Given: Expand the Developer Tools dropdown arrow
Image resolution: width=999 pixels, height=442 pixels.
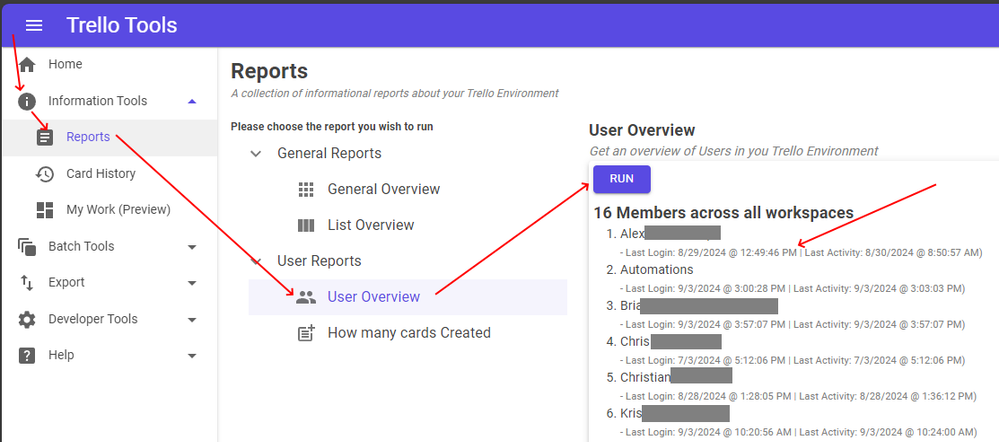Looking at the screenshot, I should pyautogui.click(x=192, y=320).
